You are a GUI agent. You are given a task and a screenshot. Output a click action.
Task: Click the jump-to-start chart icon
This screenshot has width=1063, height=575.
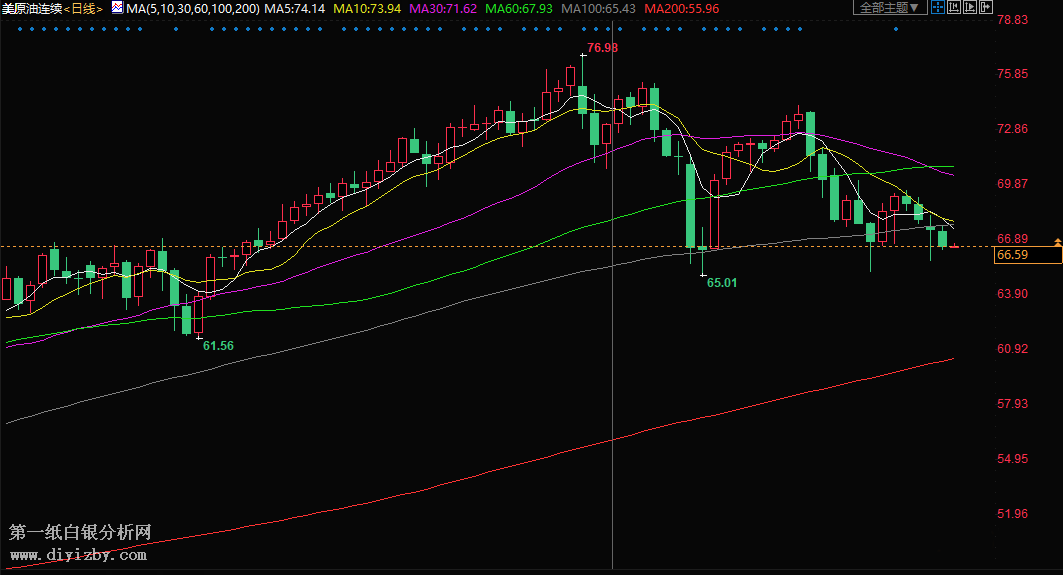click(954, 8)
